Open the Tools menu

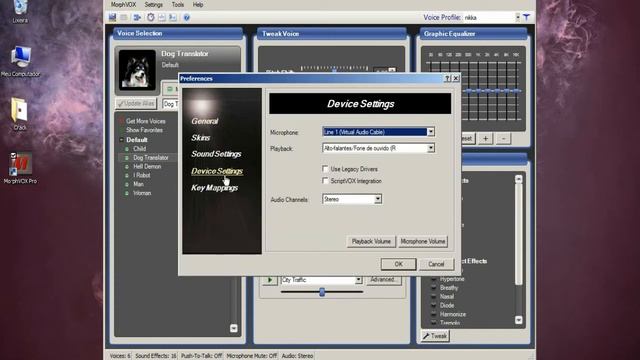[178, 5]
